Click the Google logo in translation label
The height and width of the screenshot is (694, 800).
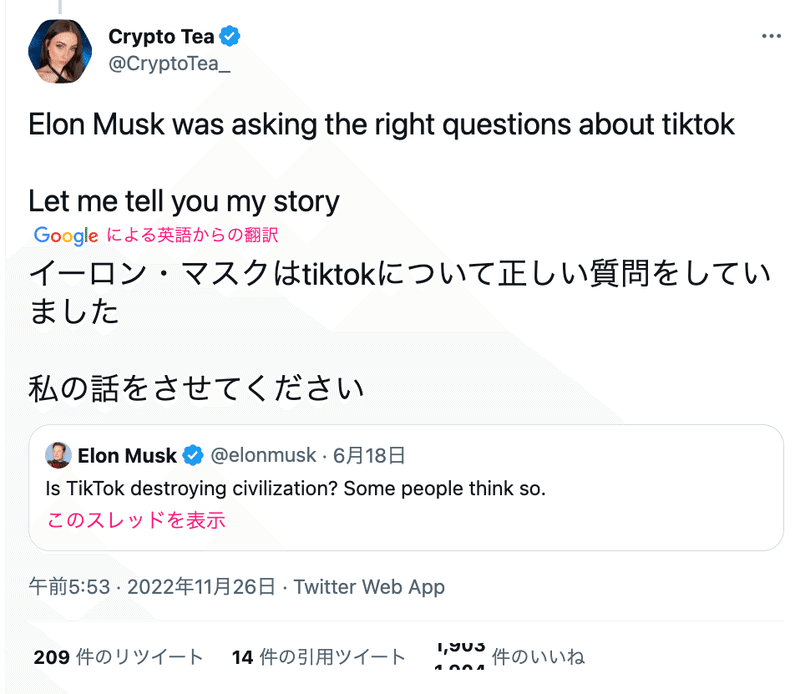(x=66, y=235)
